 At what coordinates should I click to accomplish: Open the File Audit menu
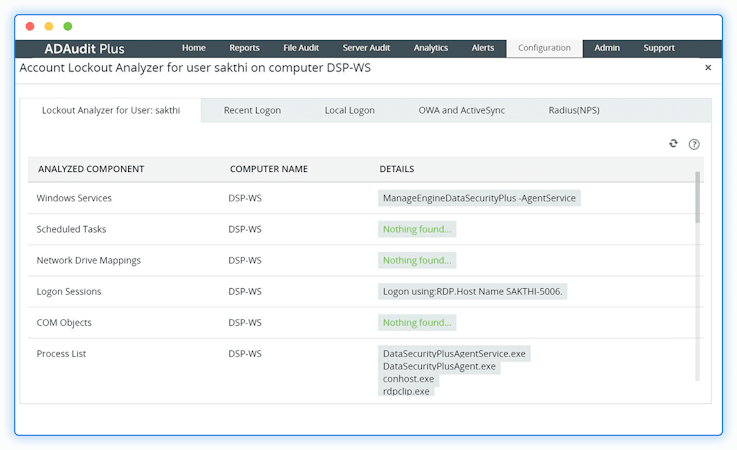(301, 48)
